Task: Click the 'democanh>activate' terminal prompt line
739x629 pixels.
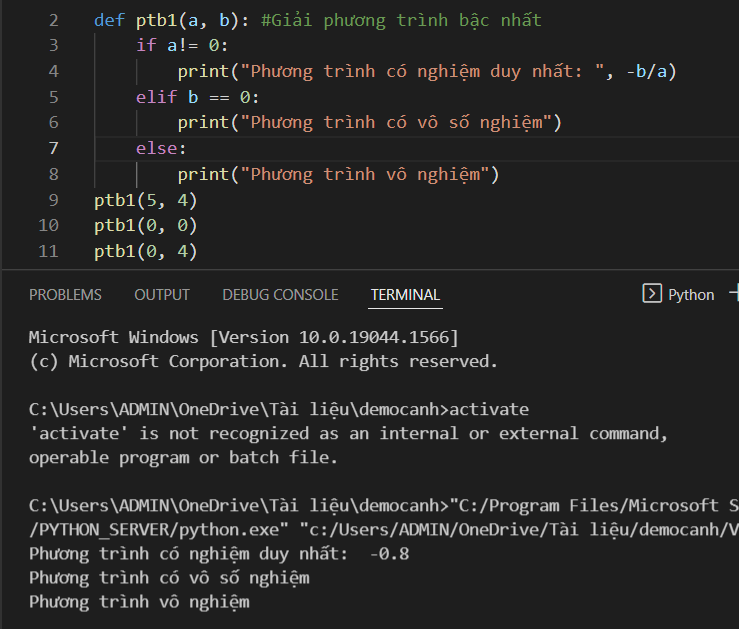Action: coord(279,409)
